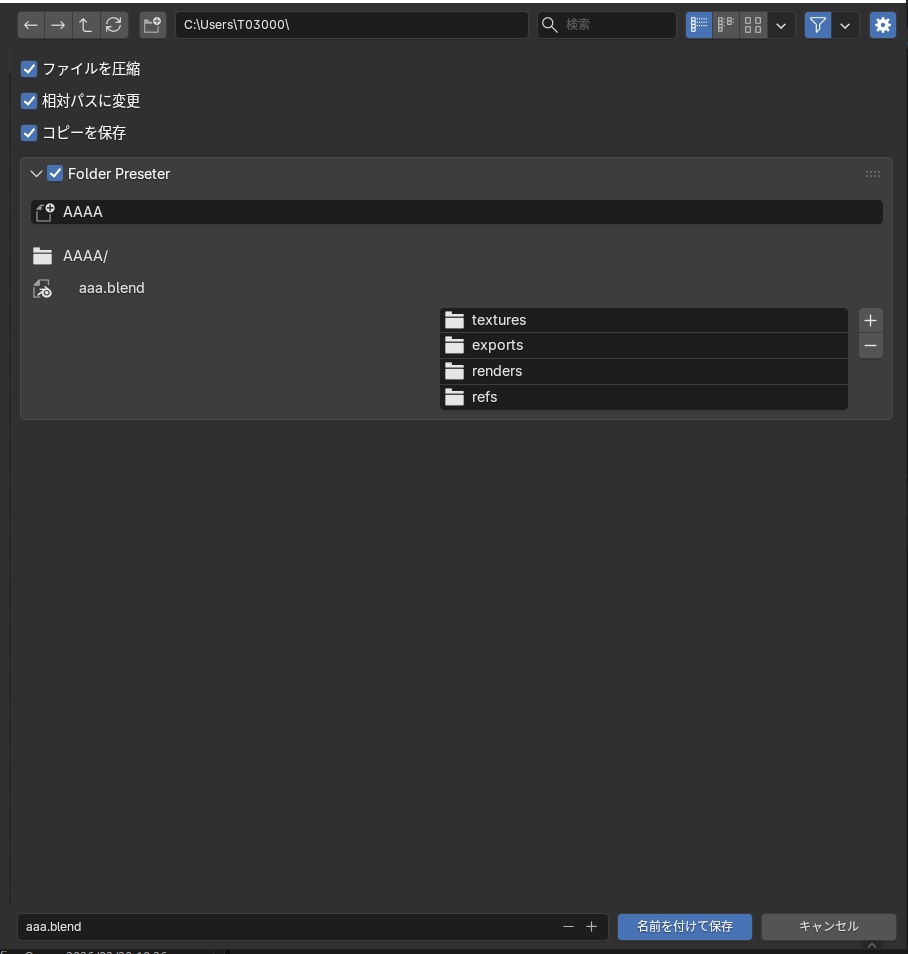Navigate forward to the next folder
The width and height of the screenshot is (908, 954).
(58, 25)
